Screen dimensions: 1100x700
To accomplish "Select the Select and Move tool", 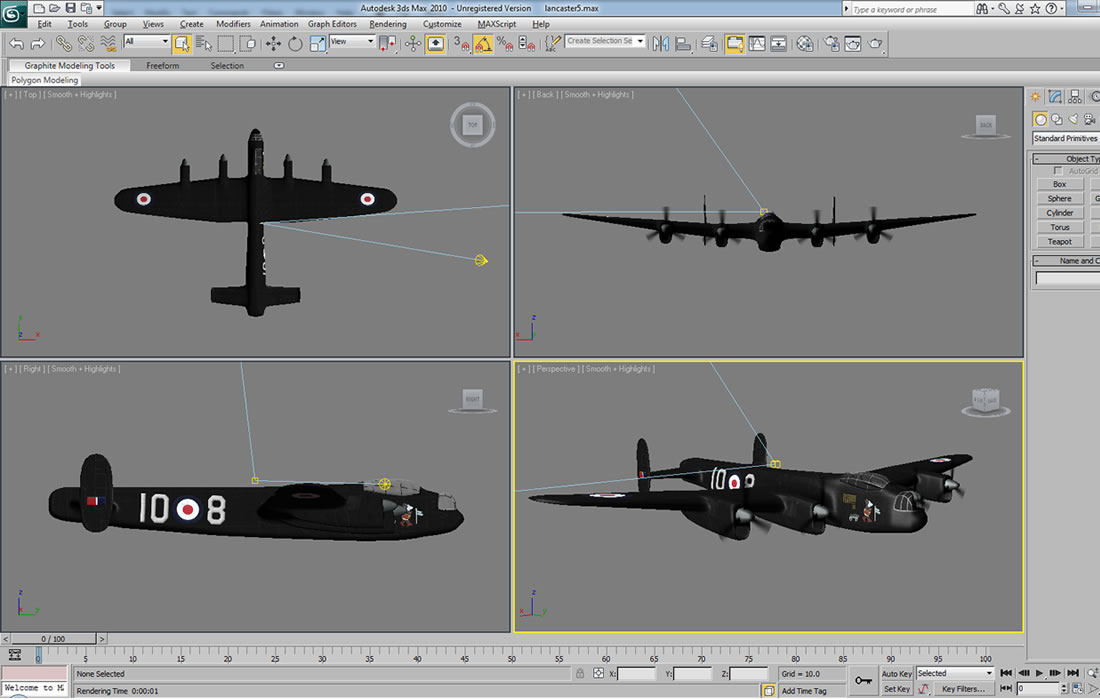I will [x=273, y=43].
